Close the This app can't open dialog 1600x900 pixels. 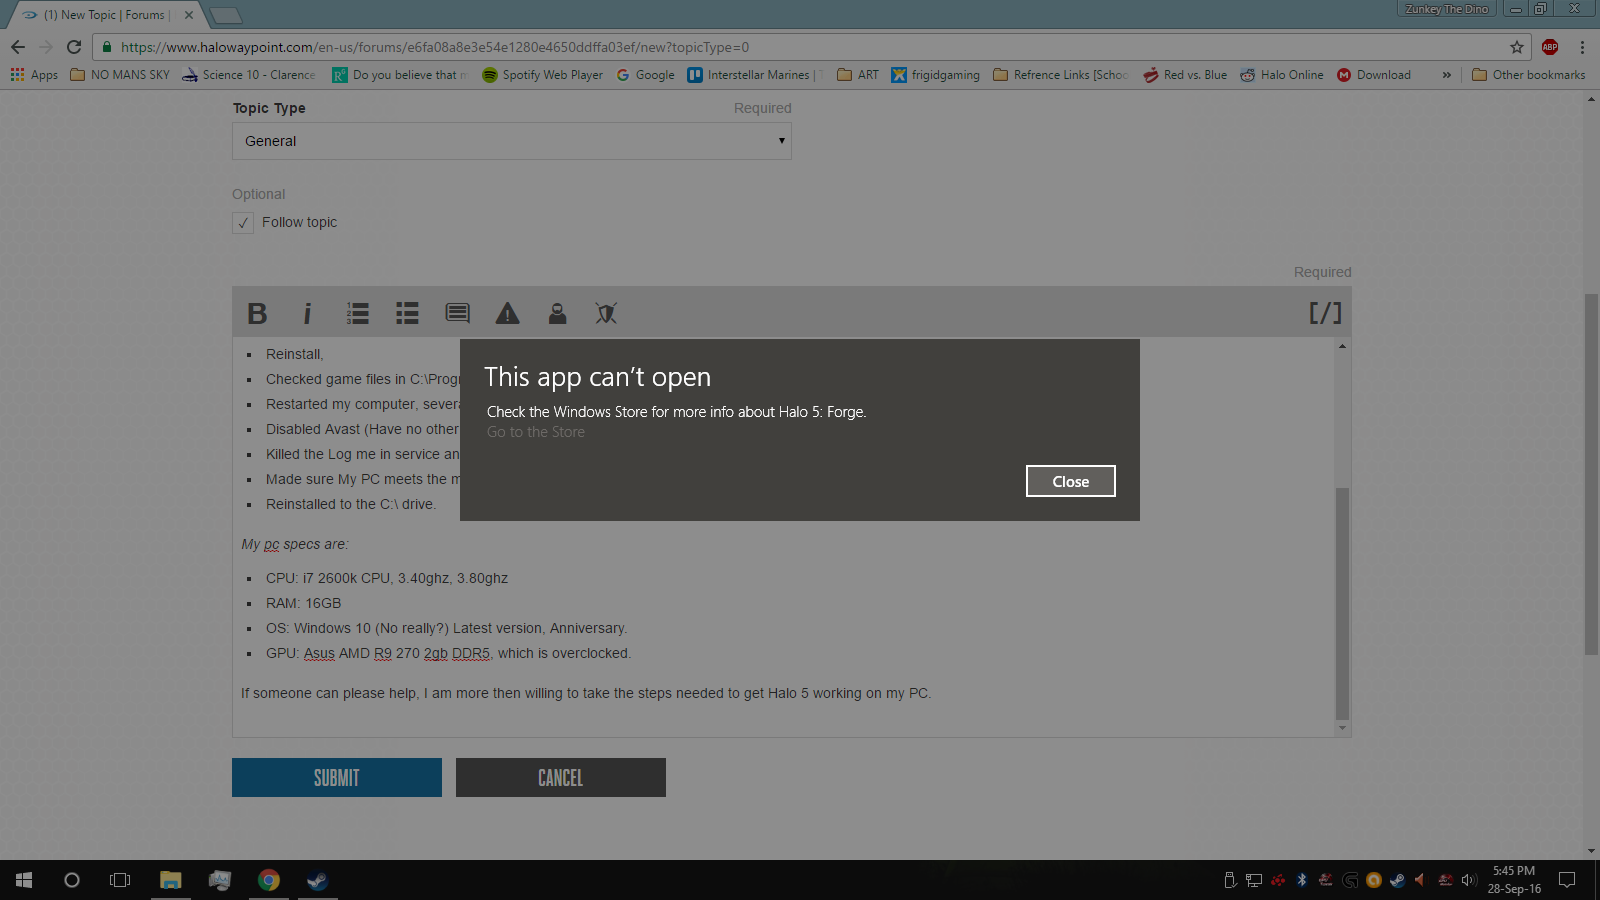[1071, 481]
